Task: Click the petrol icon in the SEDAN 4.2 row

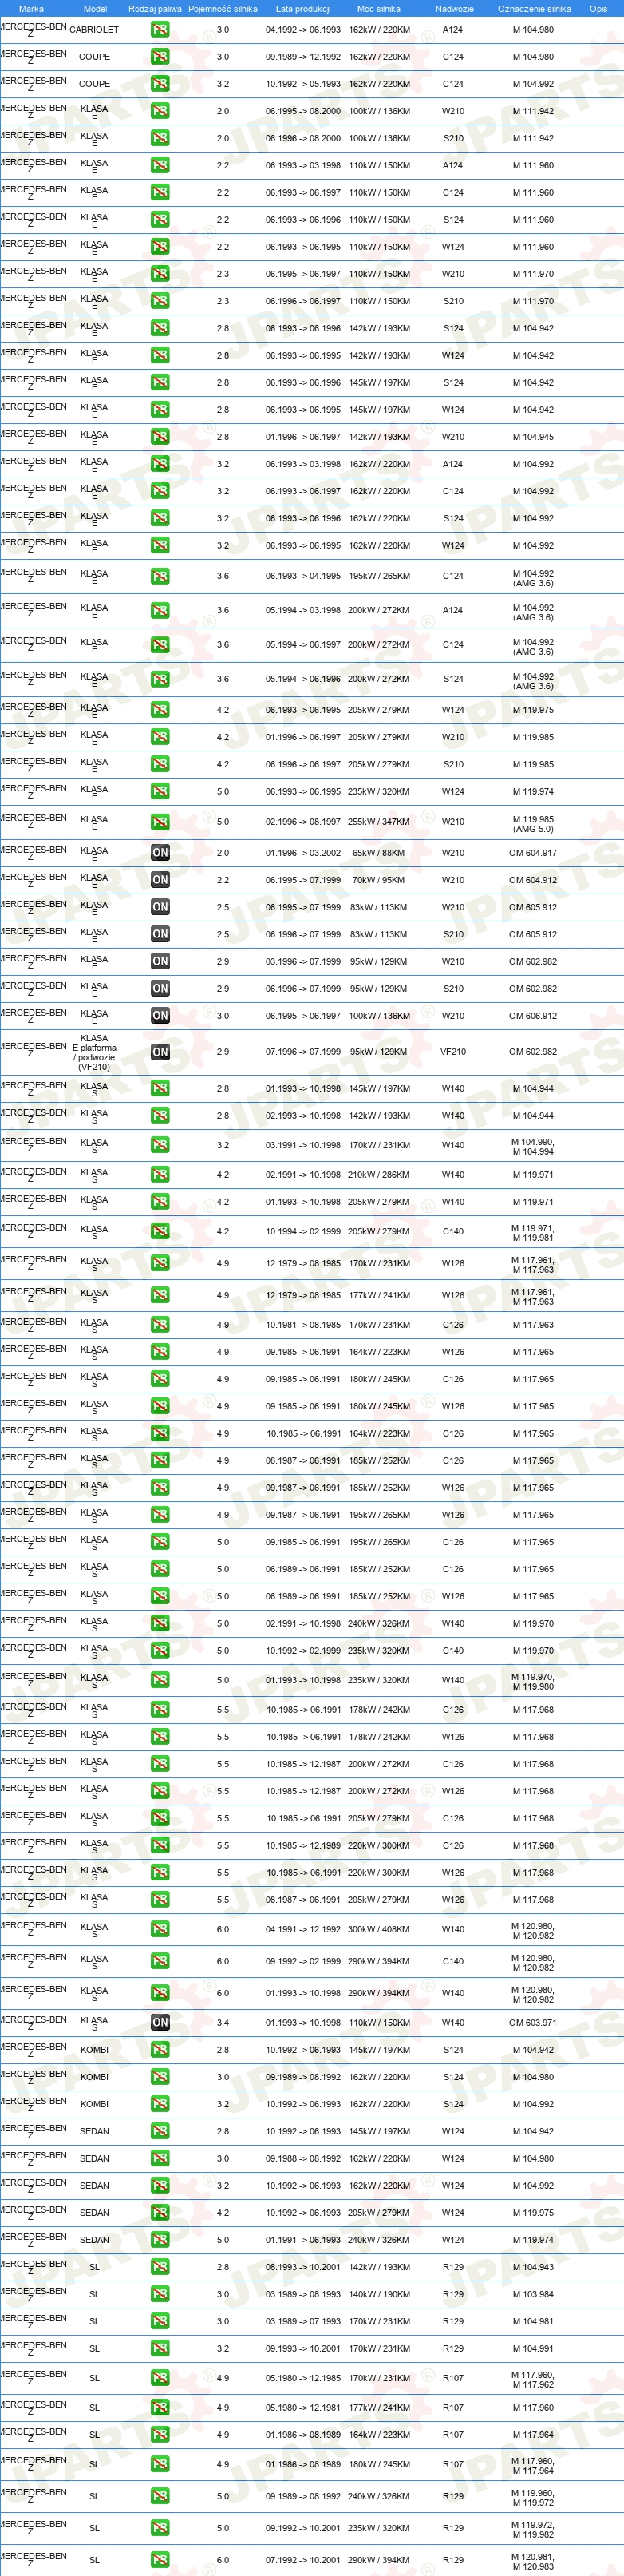Action: 160,2212
